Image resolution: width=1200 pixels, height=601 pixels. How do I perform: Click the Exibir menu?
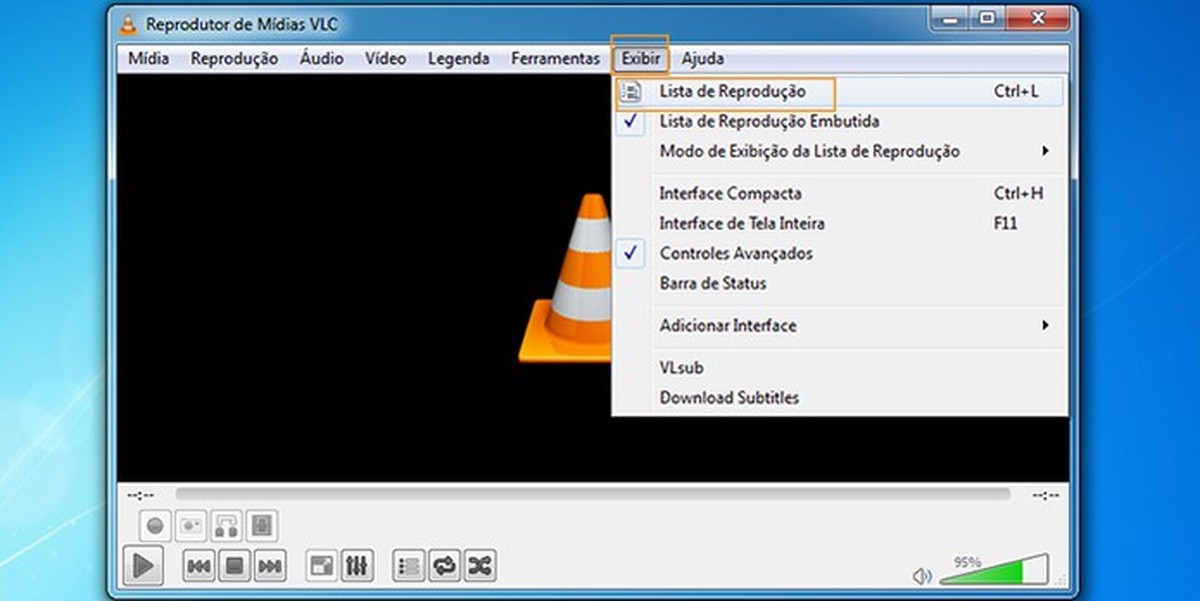click(x=640, y=58)
